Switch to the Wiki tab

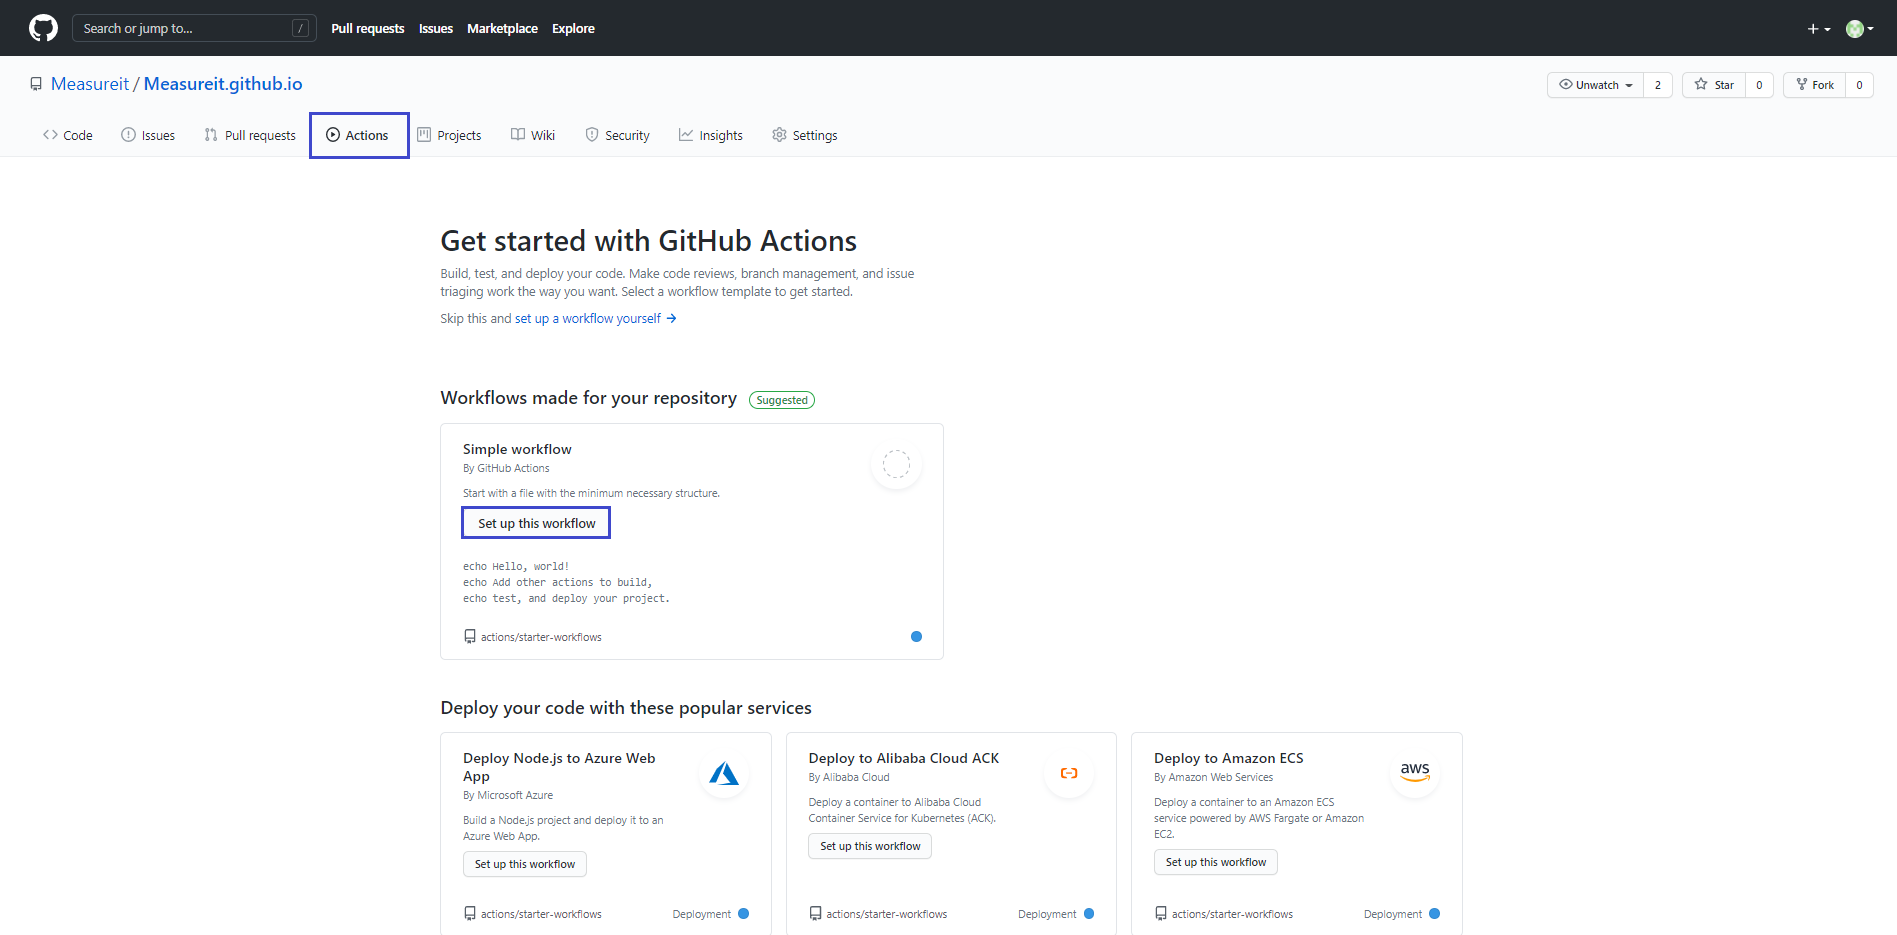click(x=533, y=135)
